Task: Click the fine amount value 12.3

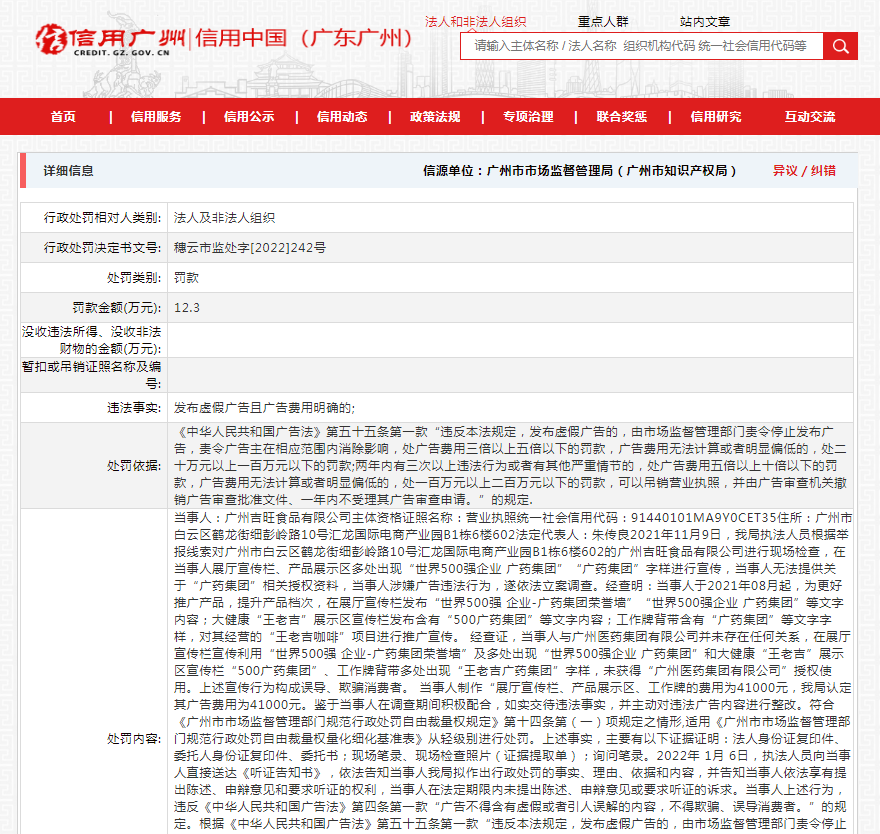Action: click(187, 308)
